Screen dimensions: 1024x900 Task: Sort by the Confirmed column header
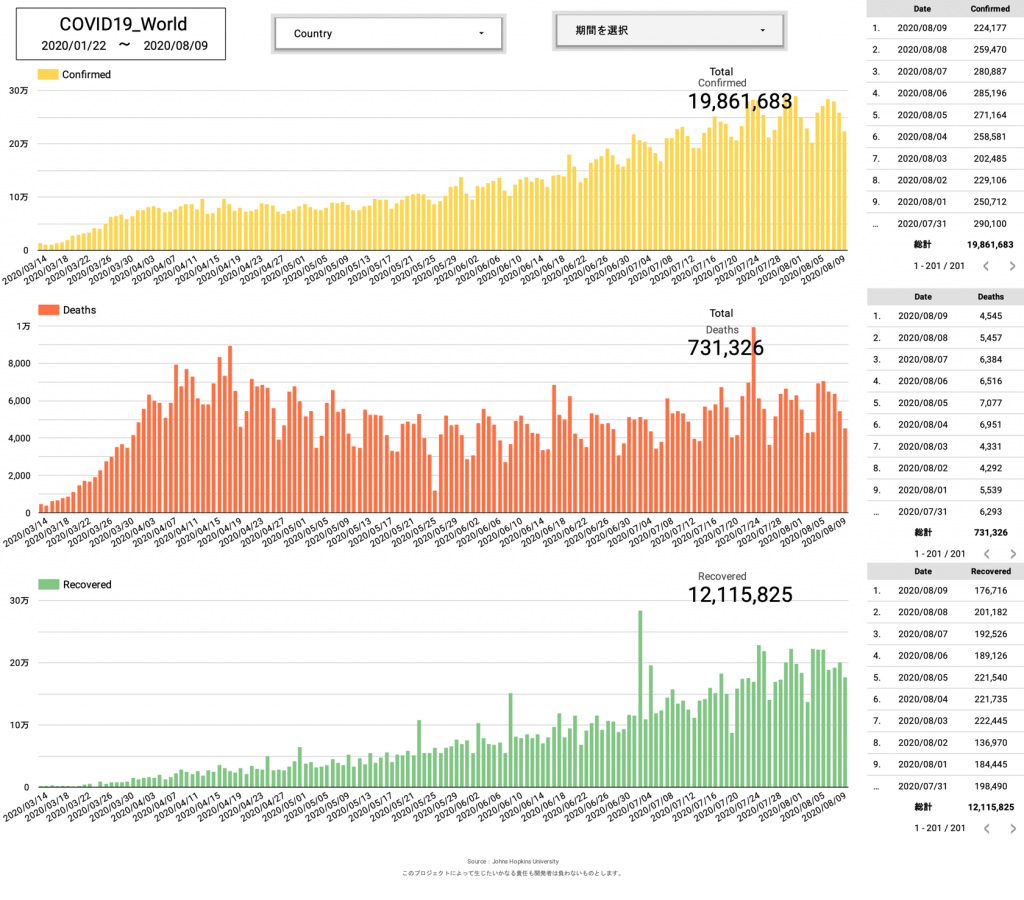click(990, 8)
